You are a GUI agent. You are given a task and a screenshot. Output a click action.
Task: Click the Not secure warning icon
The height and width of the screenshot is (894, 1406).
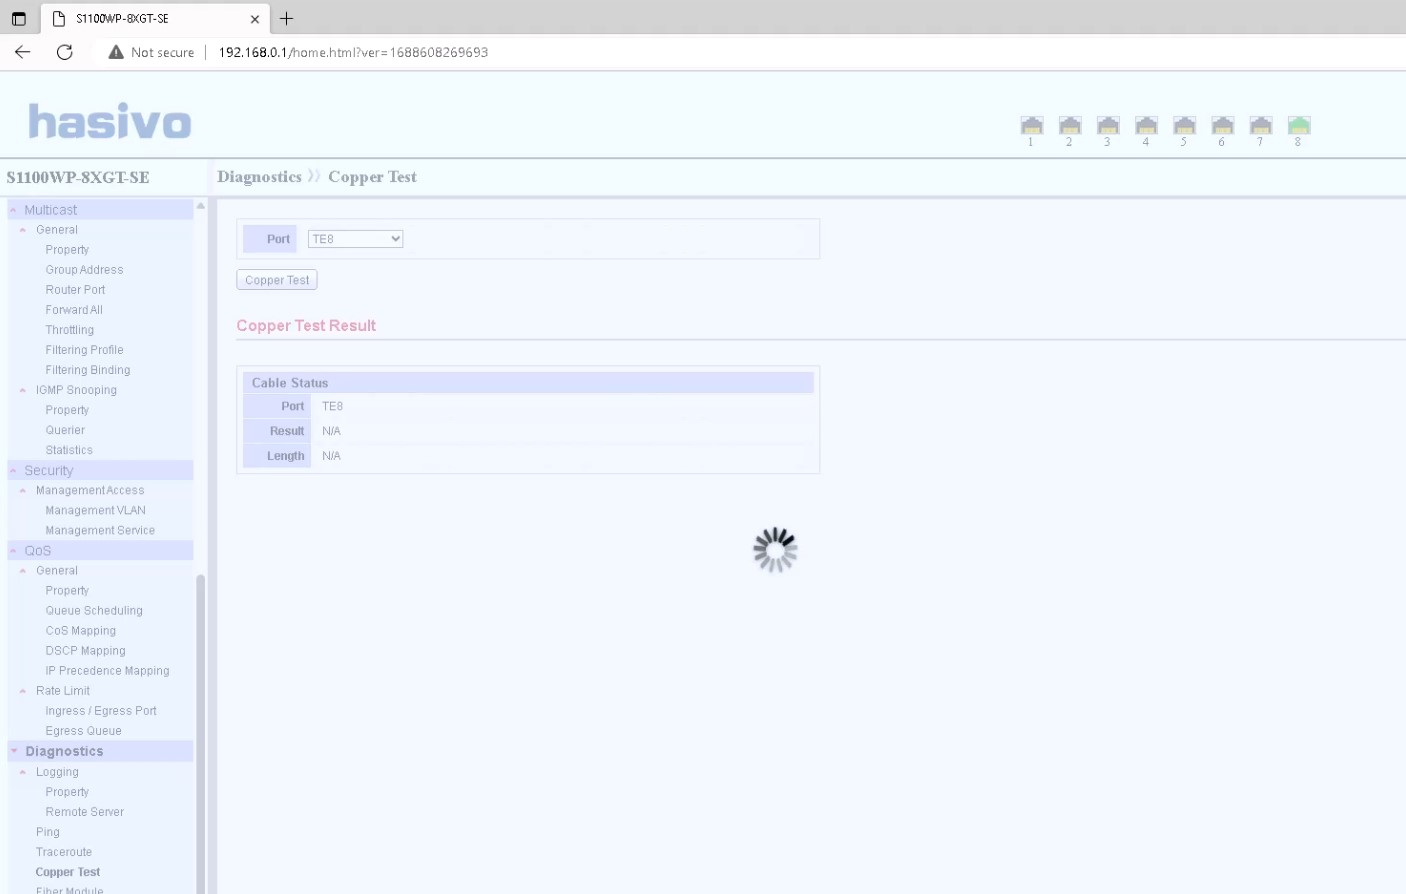(x=116, y=52)
